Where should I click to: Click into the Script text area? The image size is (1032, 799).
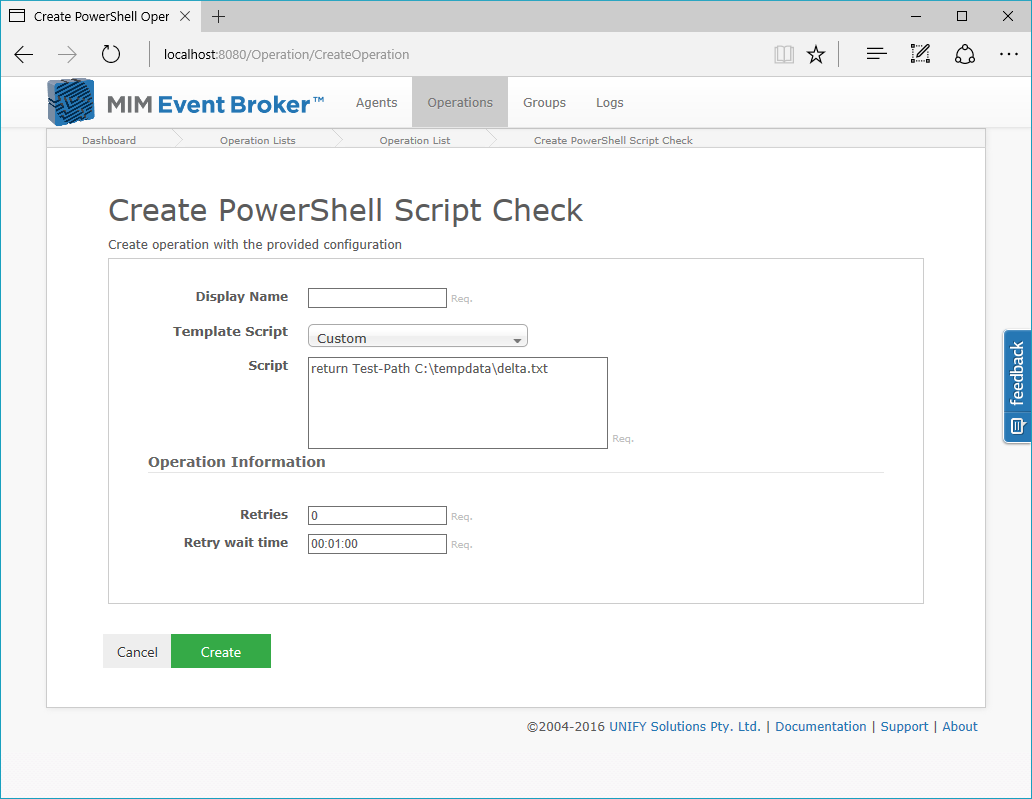[x=457, y=403]
